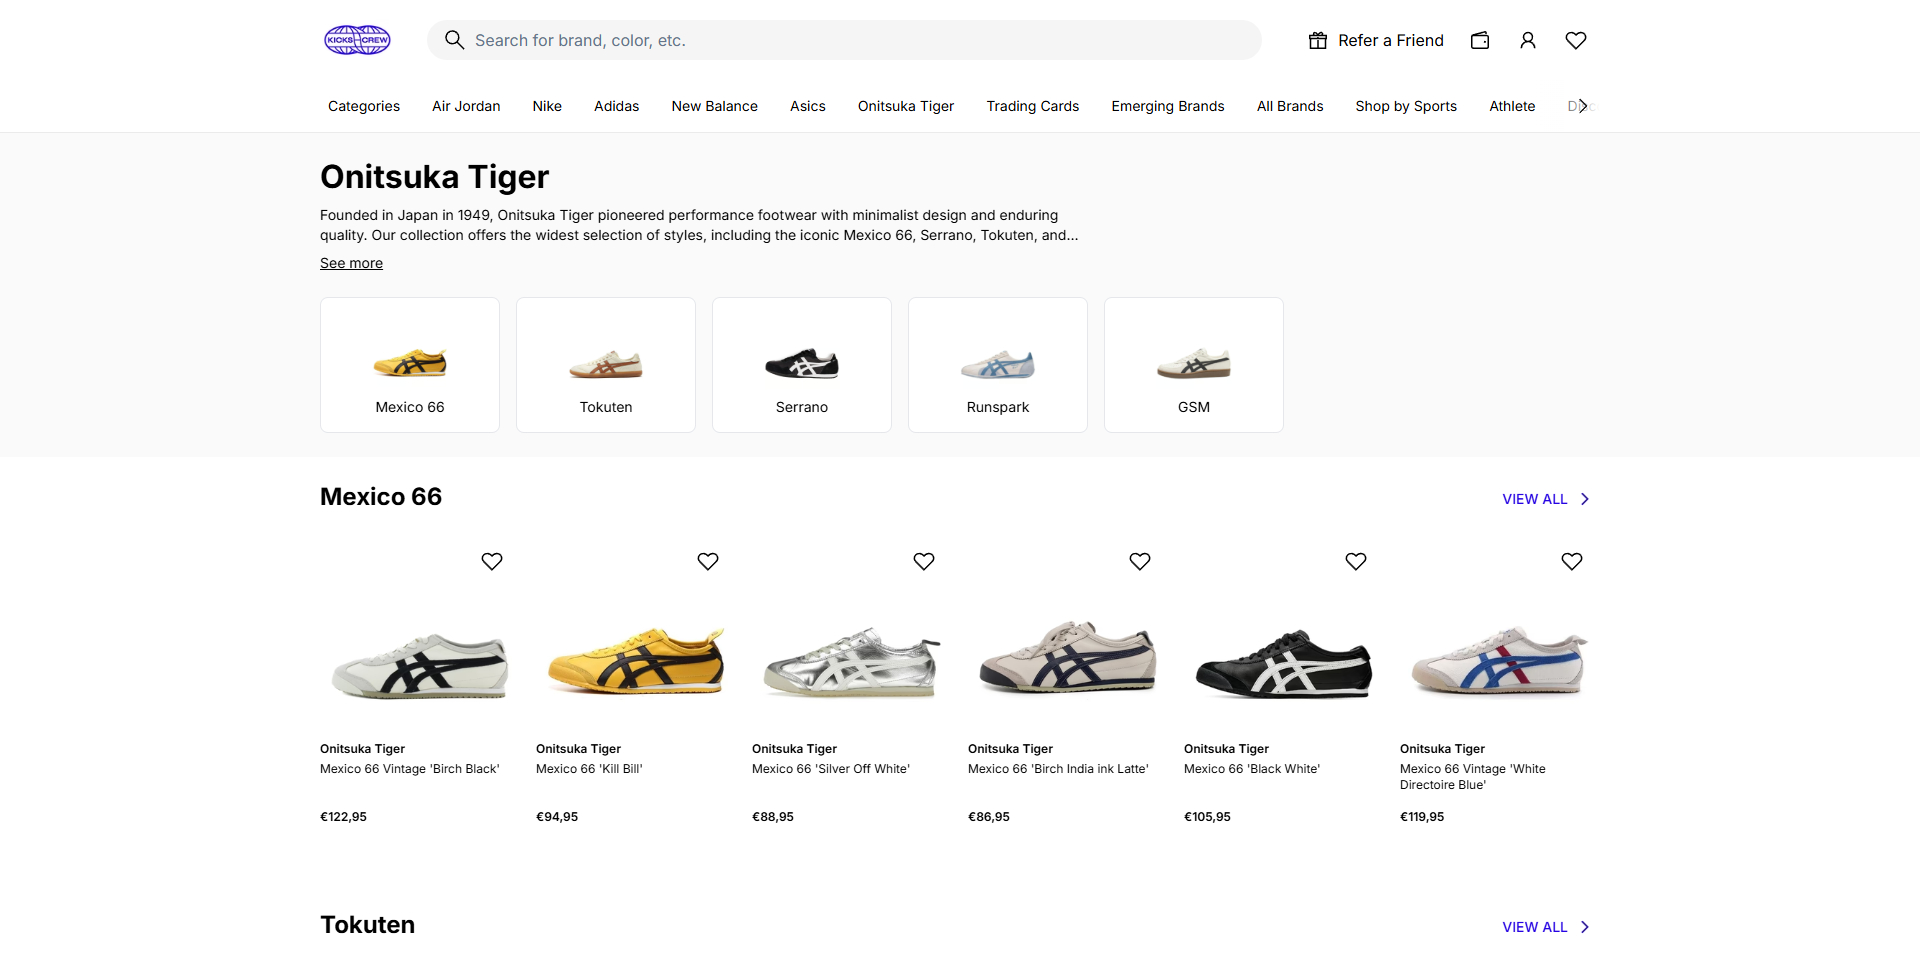Expand the brand description with See more
1920x953 pixels.
pyautogui.click(x=351, y=263)
